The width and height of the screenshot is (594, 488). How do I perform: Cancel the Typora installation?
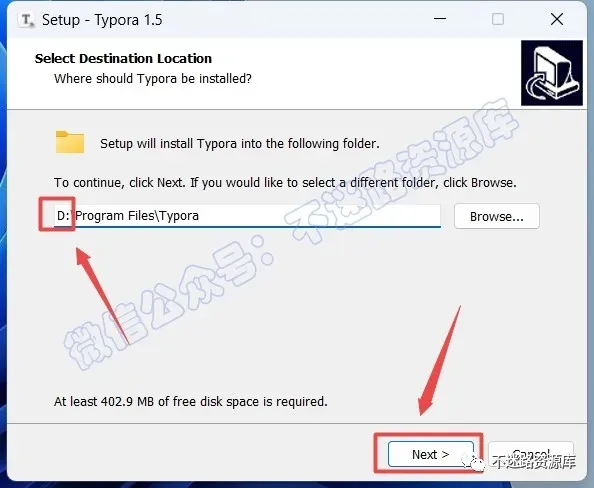coord(531,454)
